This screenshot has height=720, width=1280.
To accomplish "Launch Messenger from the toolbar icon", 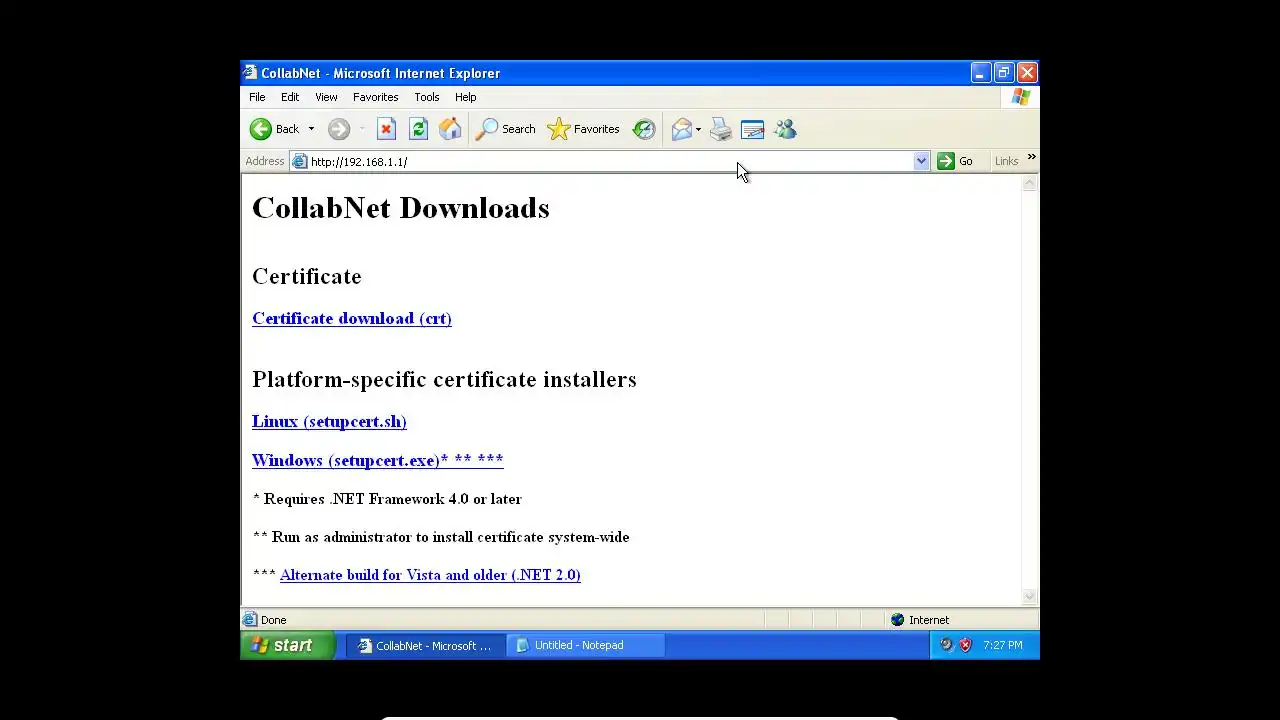I will point(785,129).
